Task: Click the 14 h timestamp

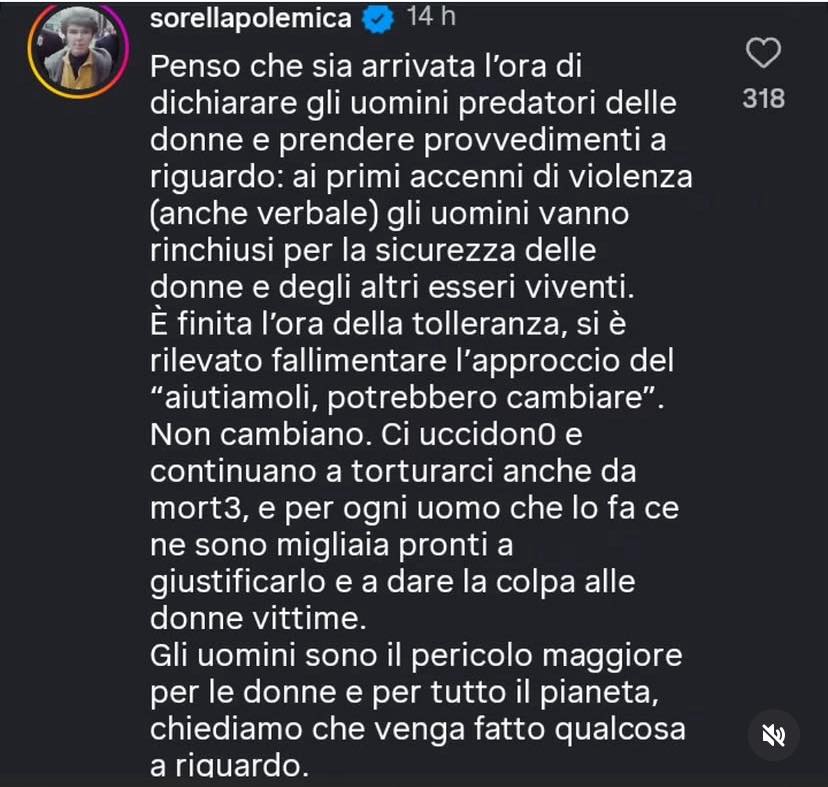Action: (432, 19)
